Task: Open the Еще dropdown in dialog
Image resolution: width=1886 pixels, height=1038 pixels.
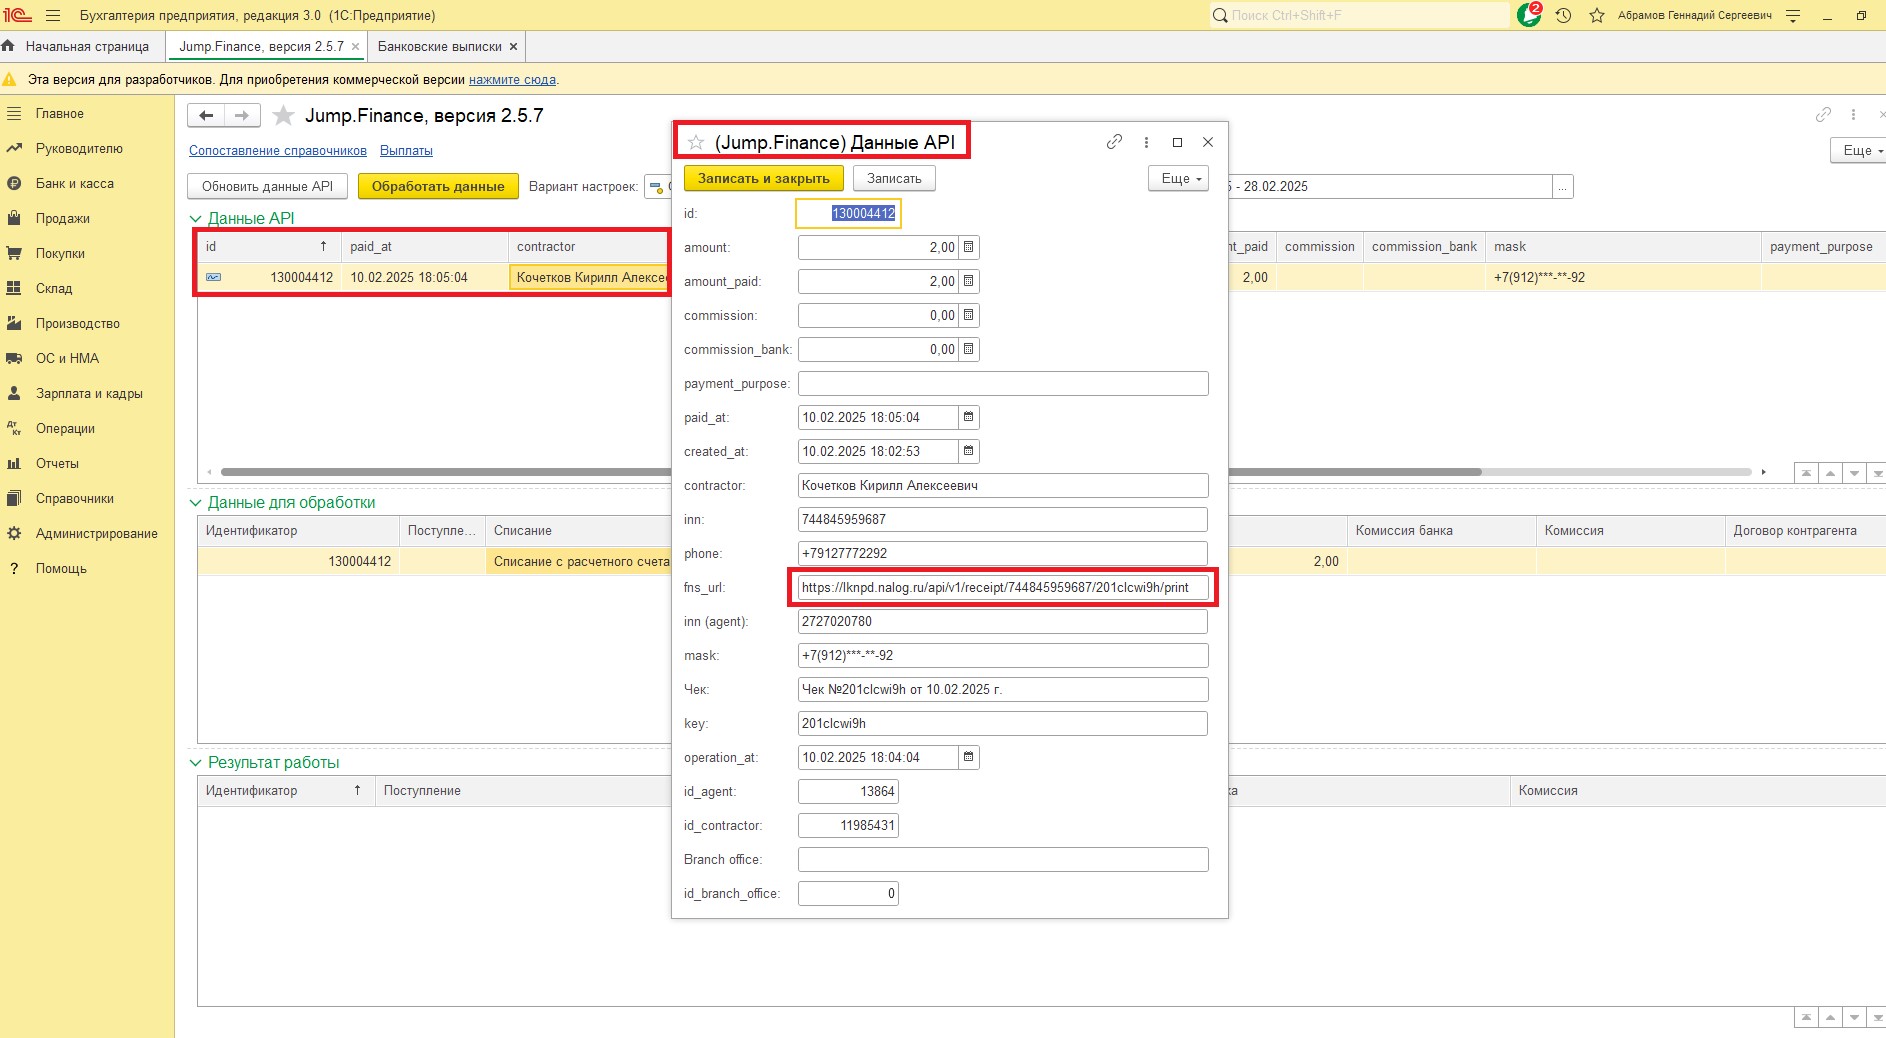Action: 1179,178
